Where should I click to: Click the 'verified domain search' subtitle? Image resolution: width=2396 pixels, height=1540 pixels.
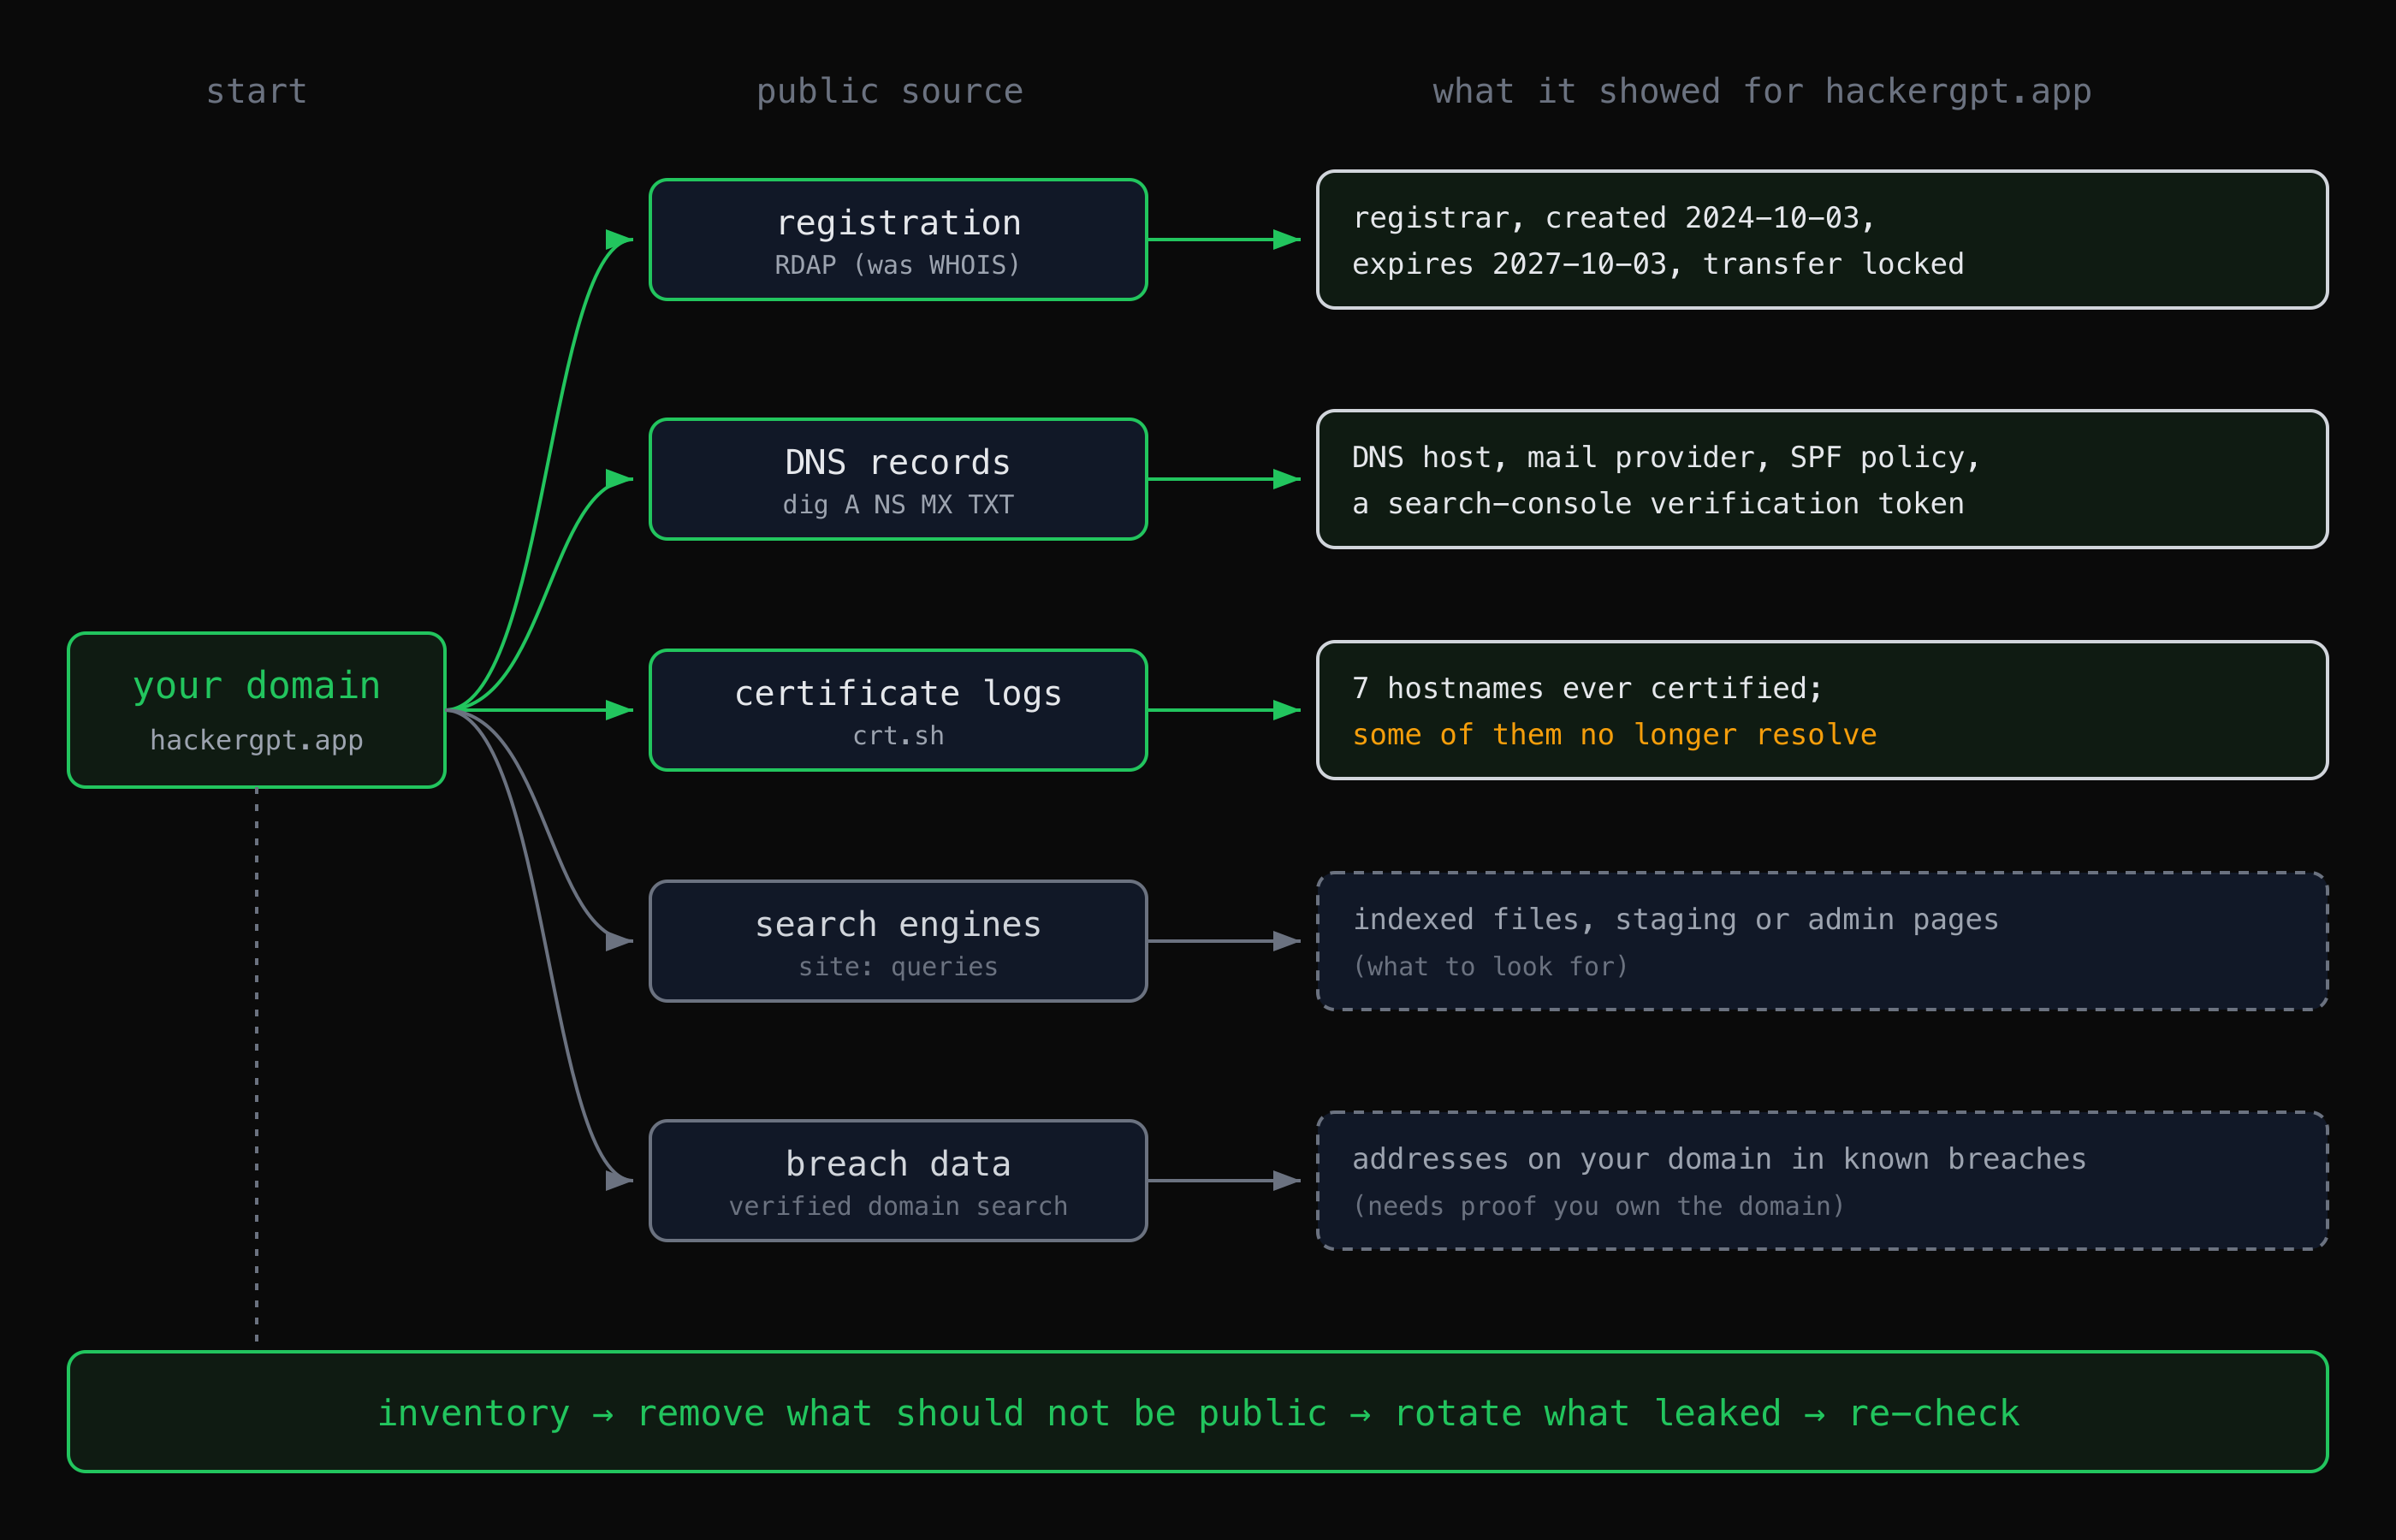[898, 1206]
